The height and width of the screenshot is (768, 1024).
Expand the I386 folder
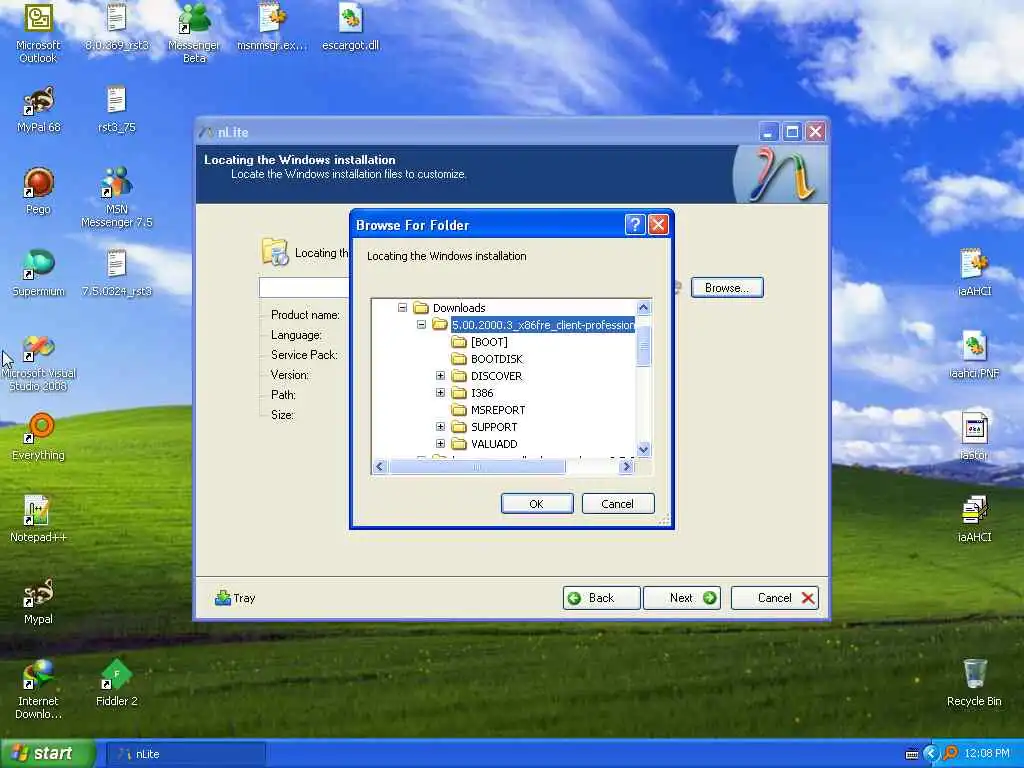(x=440, y=392)
